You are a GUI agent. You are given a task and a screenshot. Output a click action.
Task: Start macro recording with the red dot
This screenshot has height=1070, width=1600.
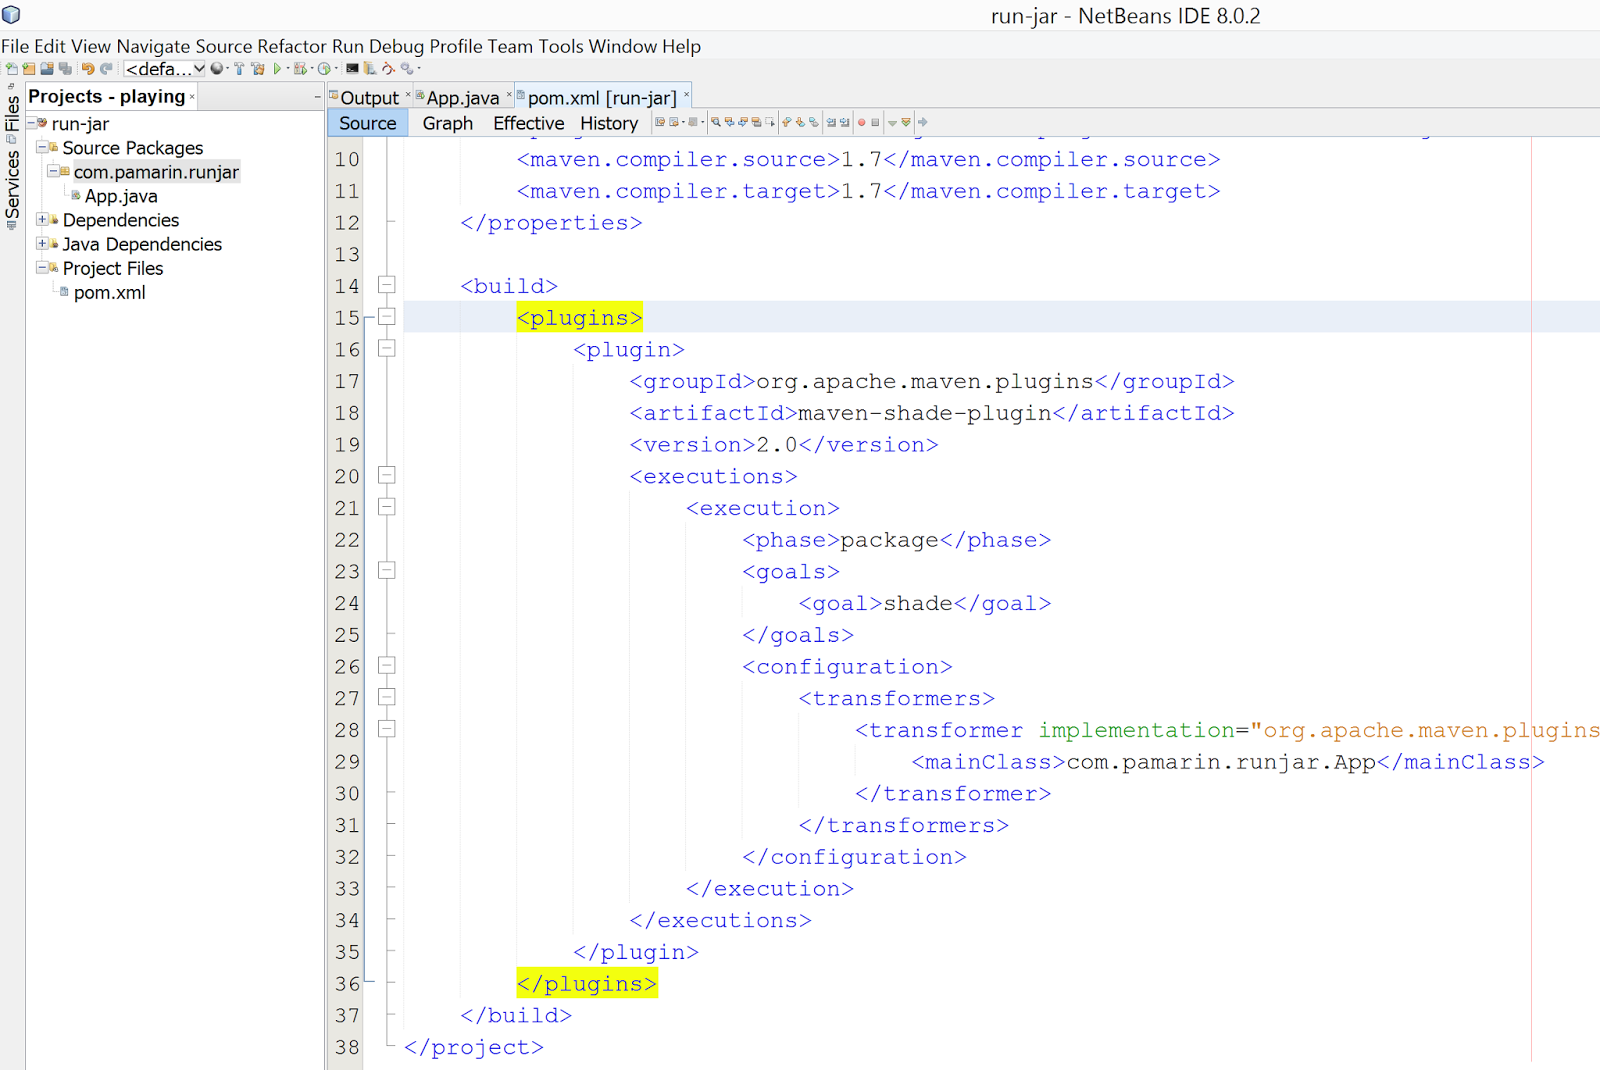click(x=862, y=122)
